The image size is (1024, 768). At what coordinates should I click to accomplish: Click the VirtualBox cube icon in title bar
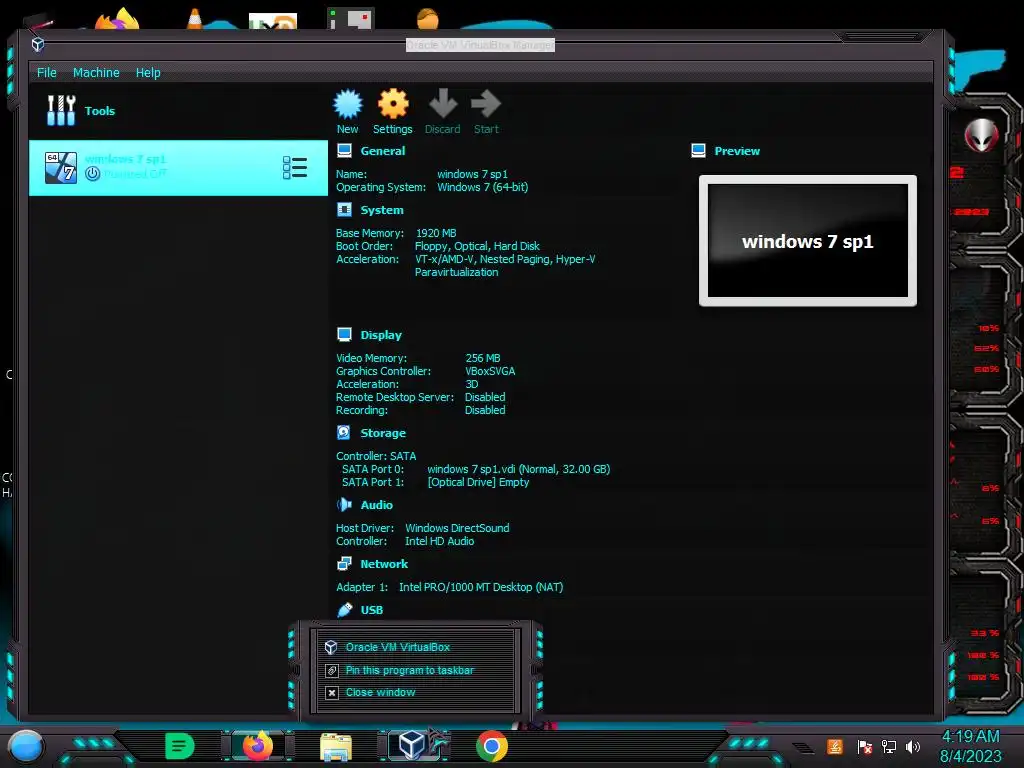click(x=38, y=44)
